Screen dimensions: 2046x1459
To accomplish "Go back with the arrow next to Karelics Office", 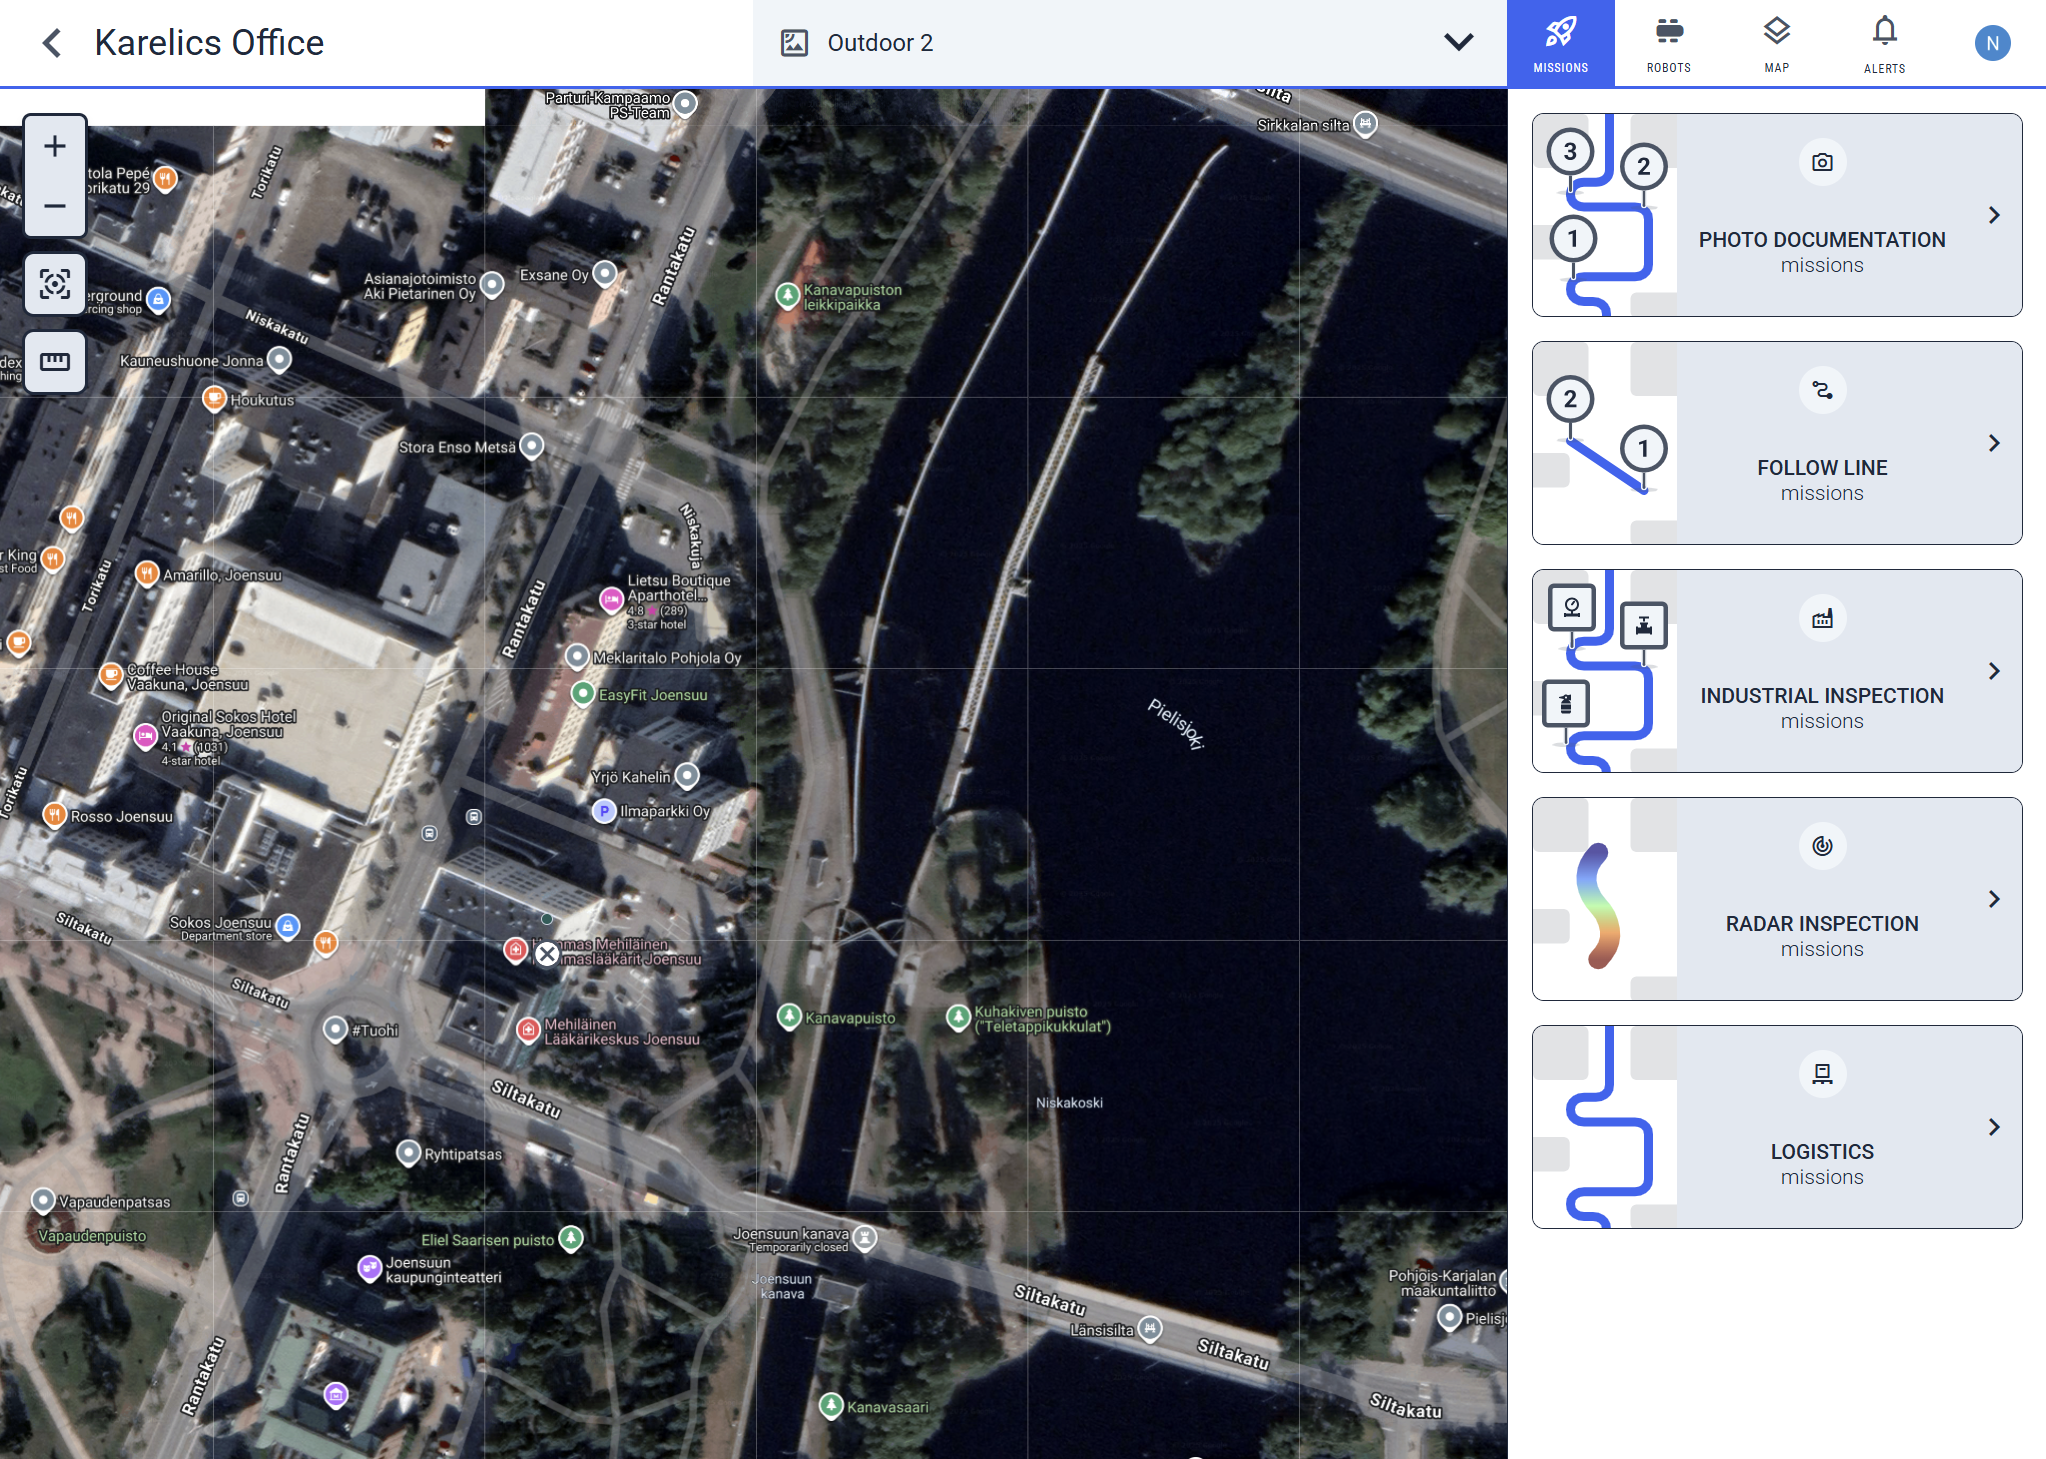I will tap(51, 42).
